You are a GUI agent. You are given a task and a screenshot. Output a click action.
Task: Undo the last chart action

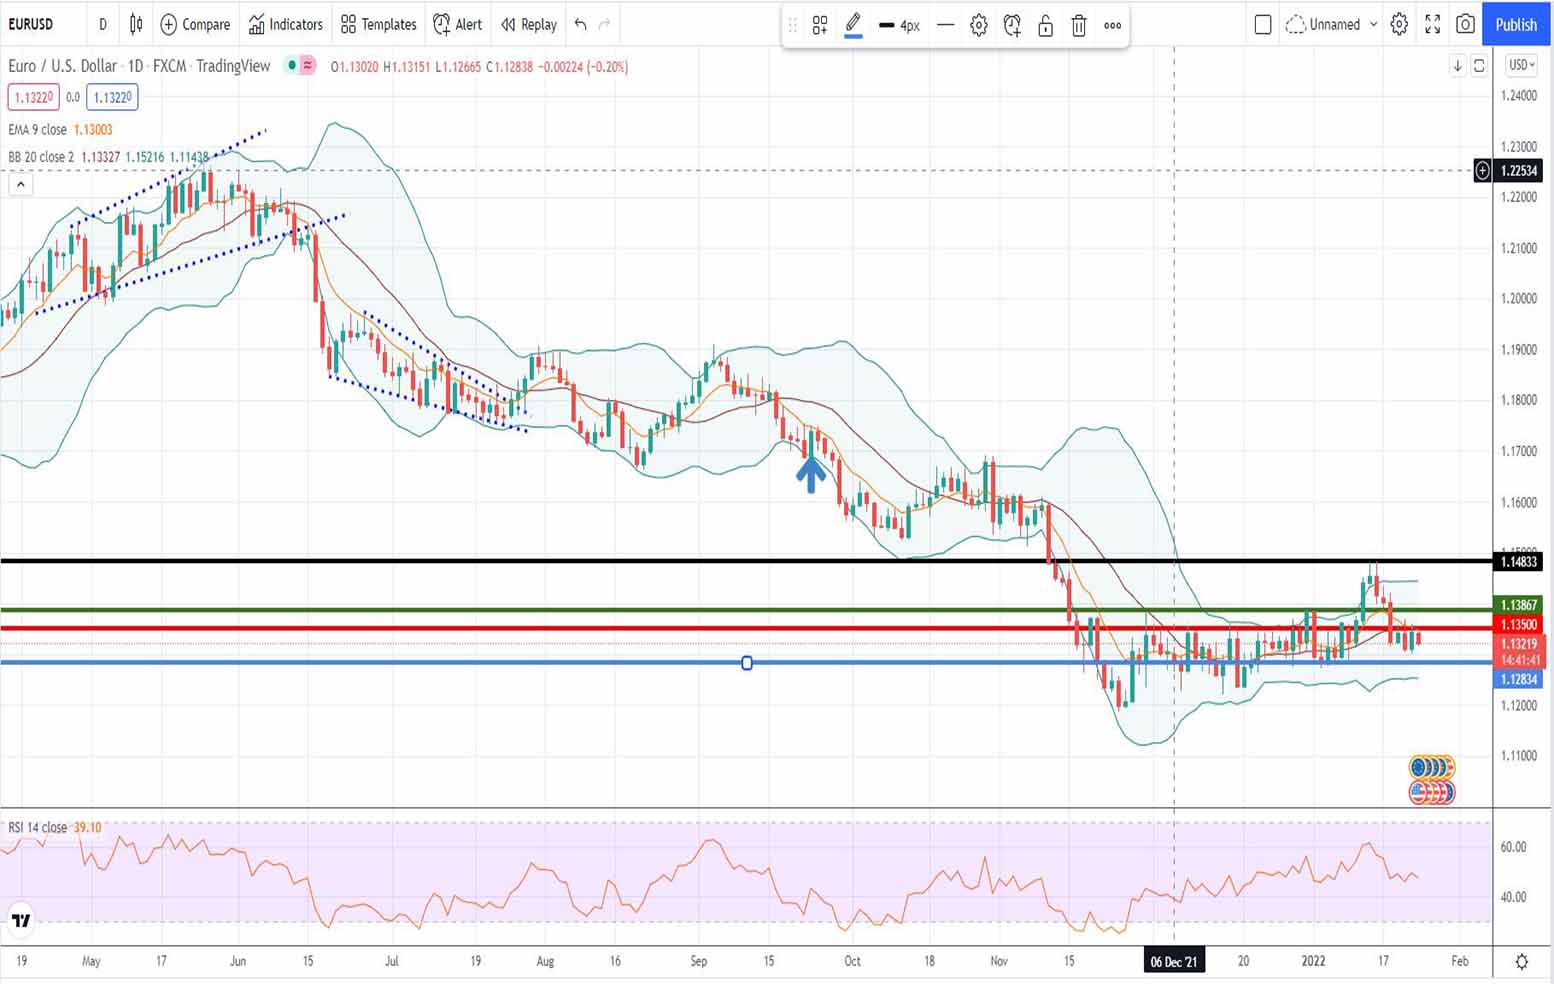[x=580, y=24]
